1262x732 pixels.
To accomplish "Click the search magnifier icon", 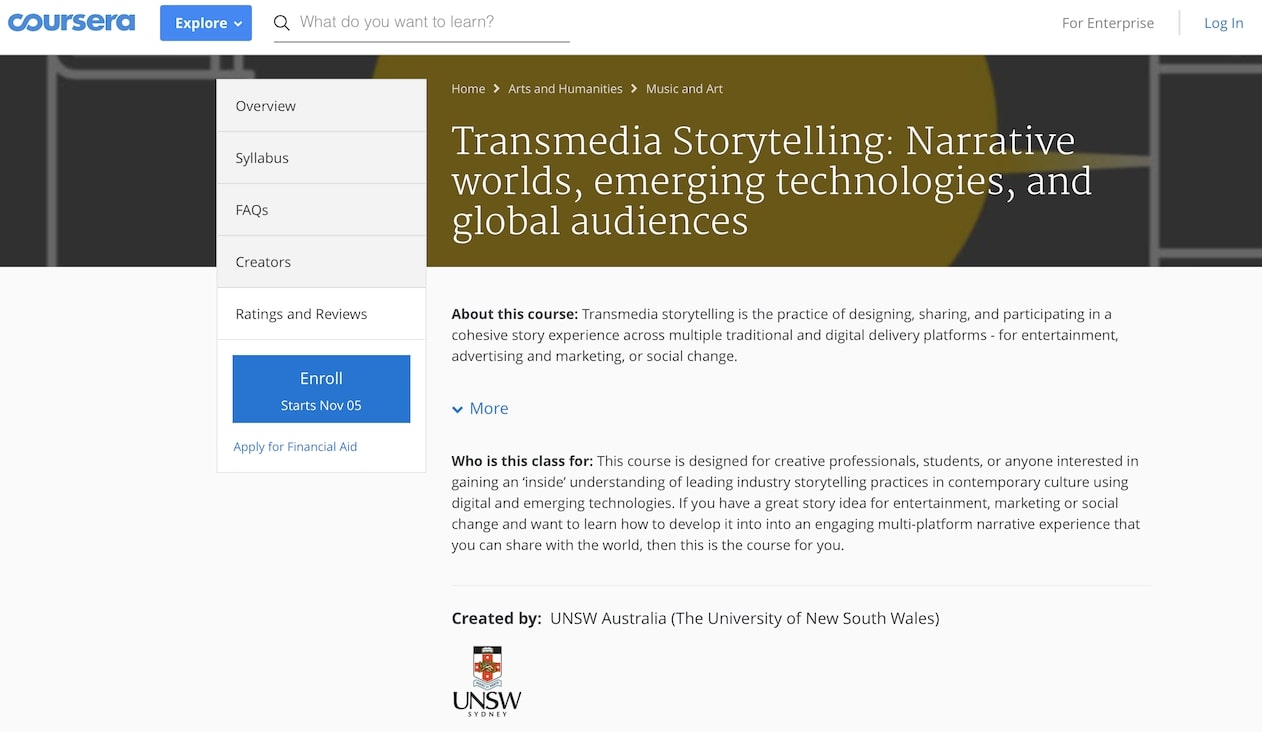I will click(282, 23).
